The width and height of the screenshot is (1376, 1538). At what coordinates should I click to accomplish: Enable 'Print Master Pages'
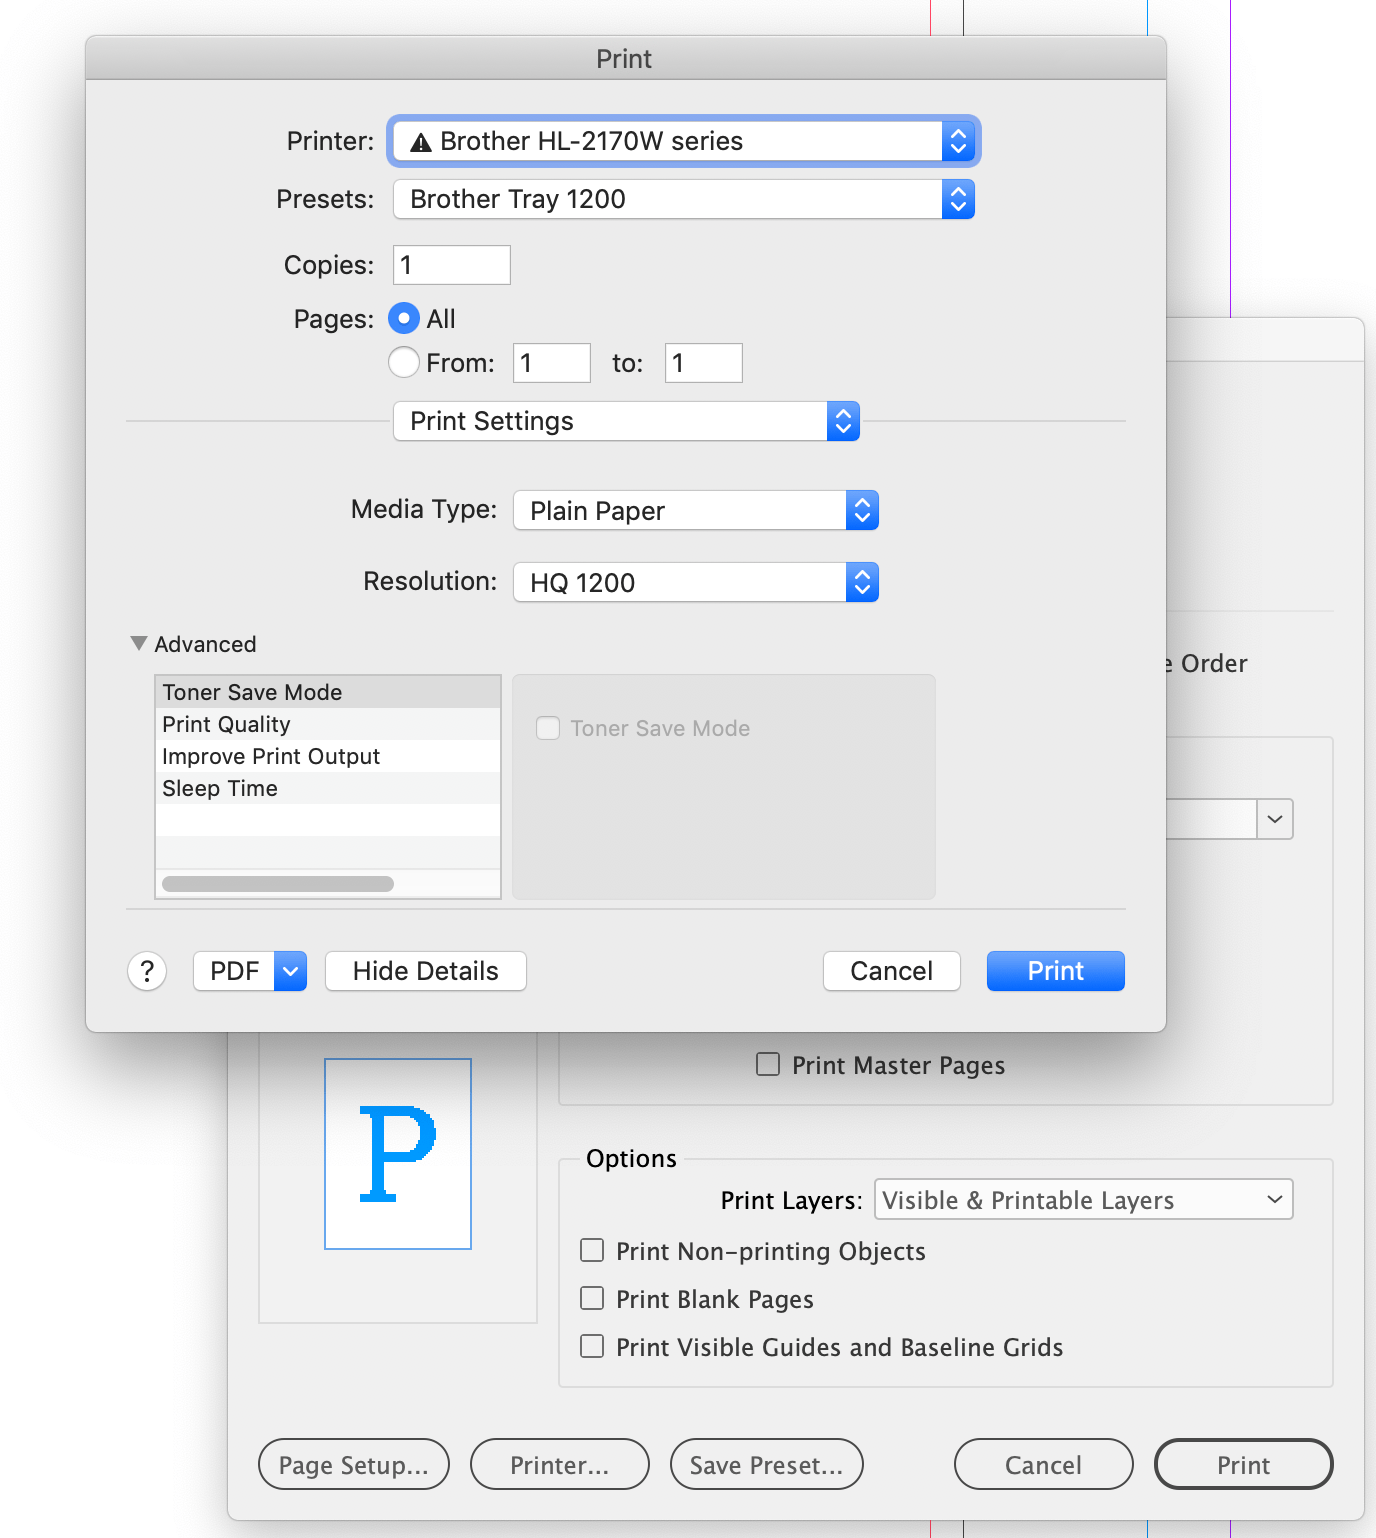click(767, 1064)
